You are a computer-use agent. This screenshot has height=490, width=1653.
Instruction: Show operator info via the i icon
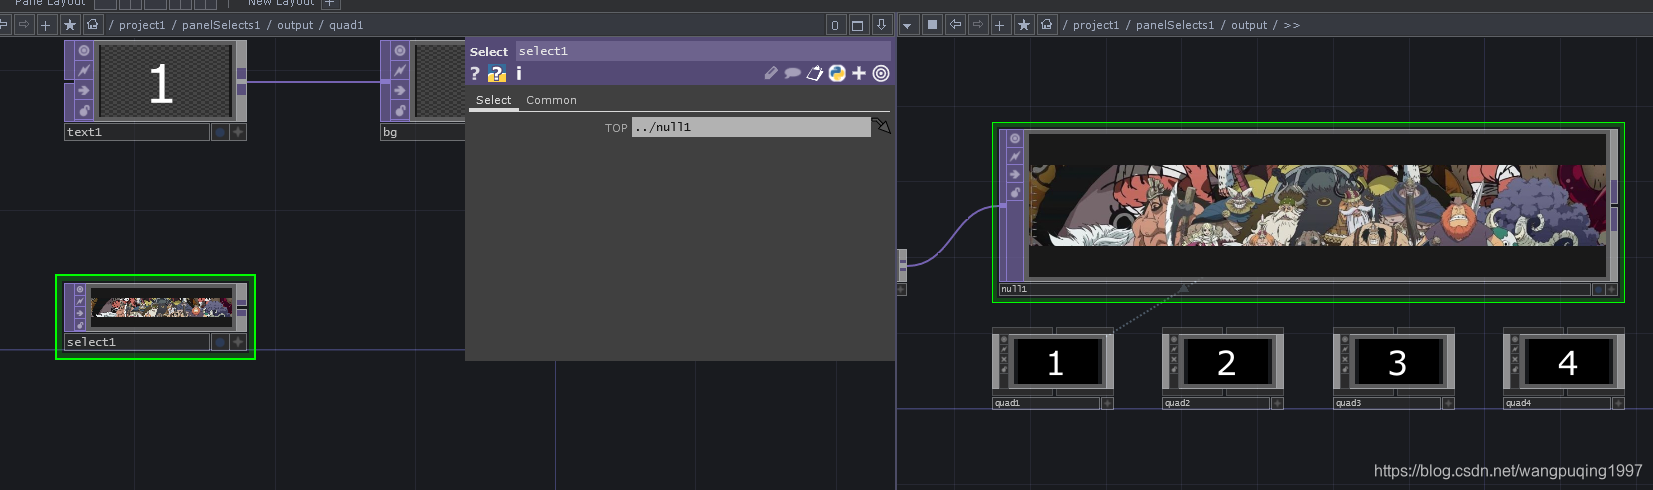pos(518,73)
